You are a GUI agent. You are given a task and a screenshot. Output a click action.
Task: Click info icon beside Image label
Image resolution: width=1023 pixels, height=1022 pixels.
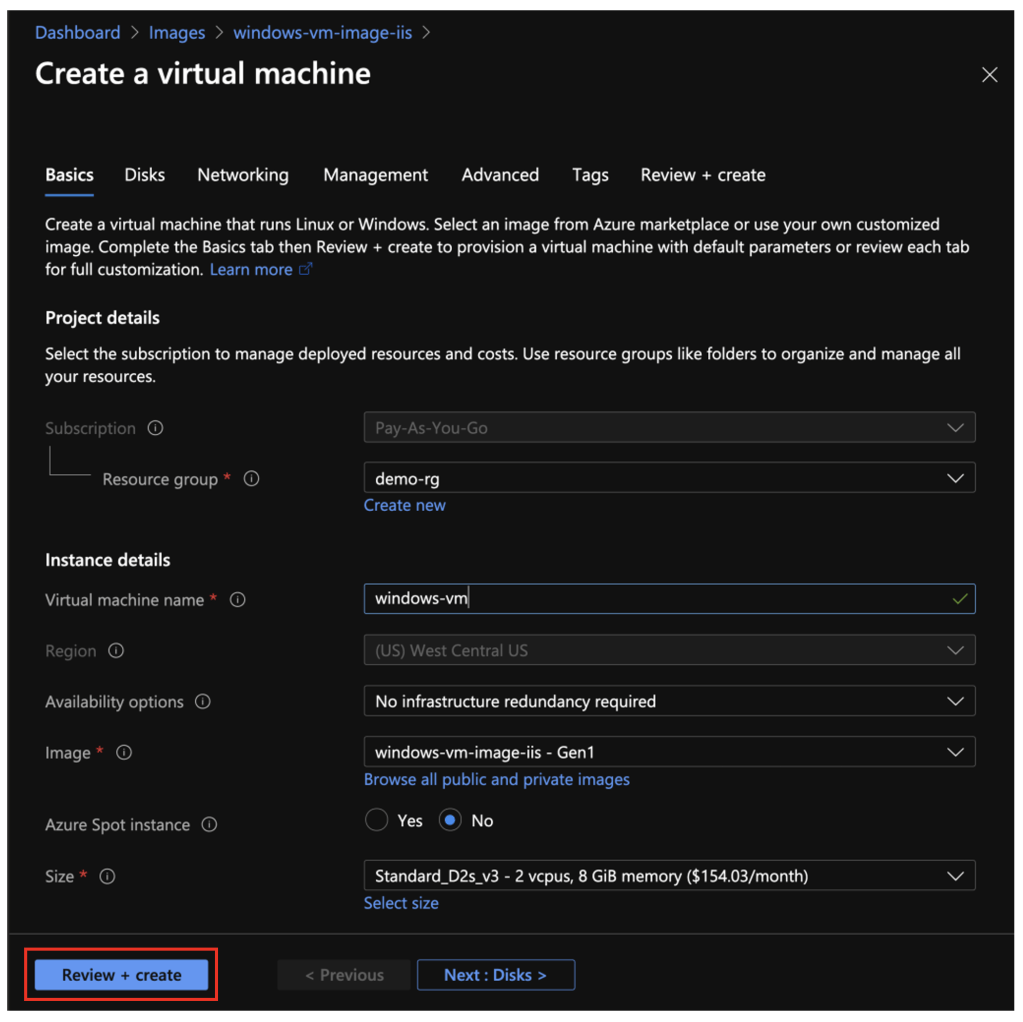click(x=124, y=753)
